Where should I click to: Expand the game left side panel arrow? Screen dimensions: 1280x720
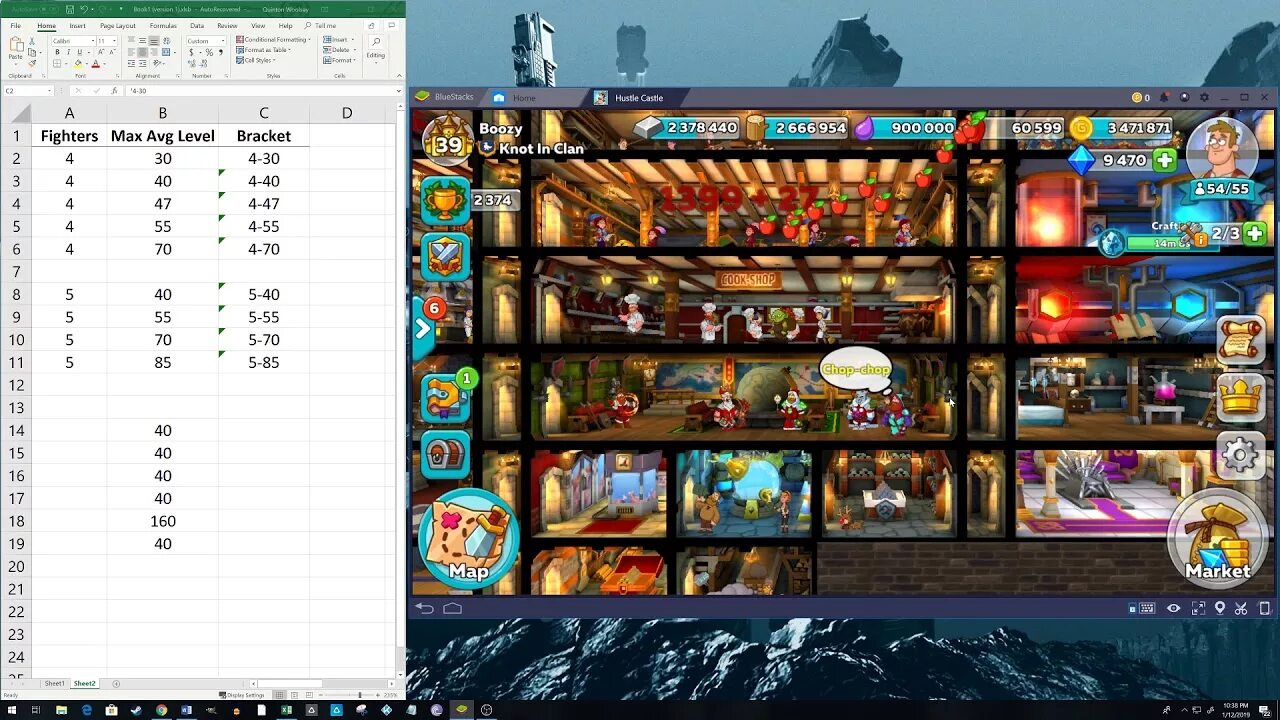(423, 329)
